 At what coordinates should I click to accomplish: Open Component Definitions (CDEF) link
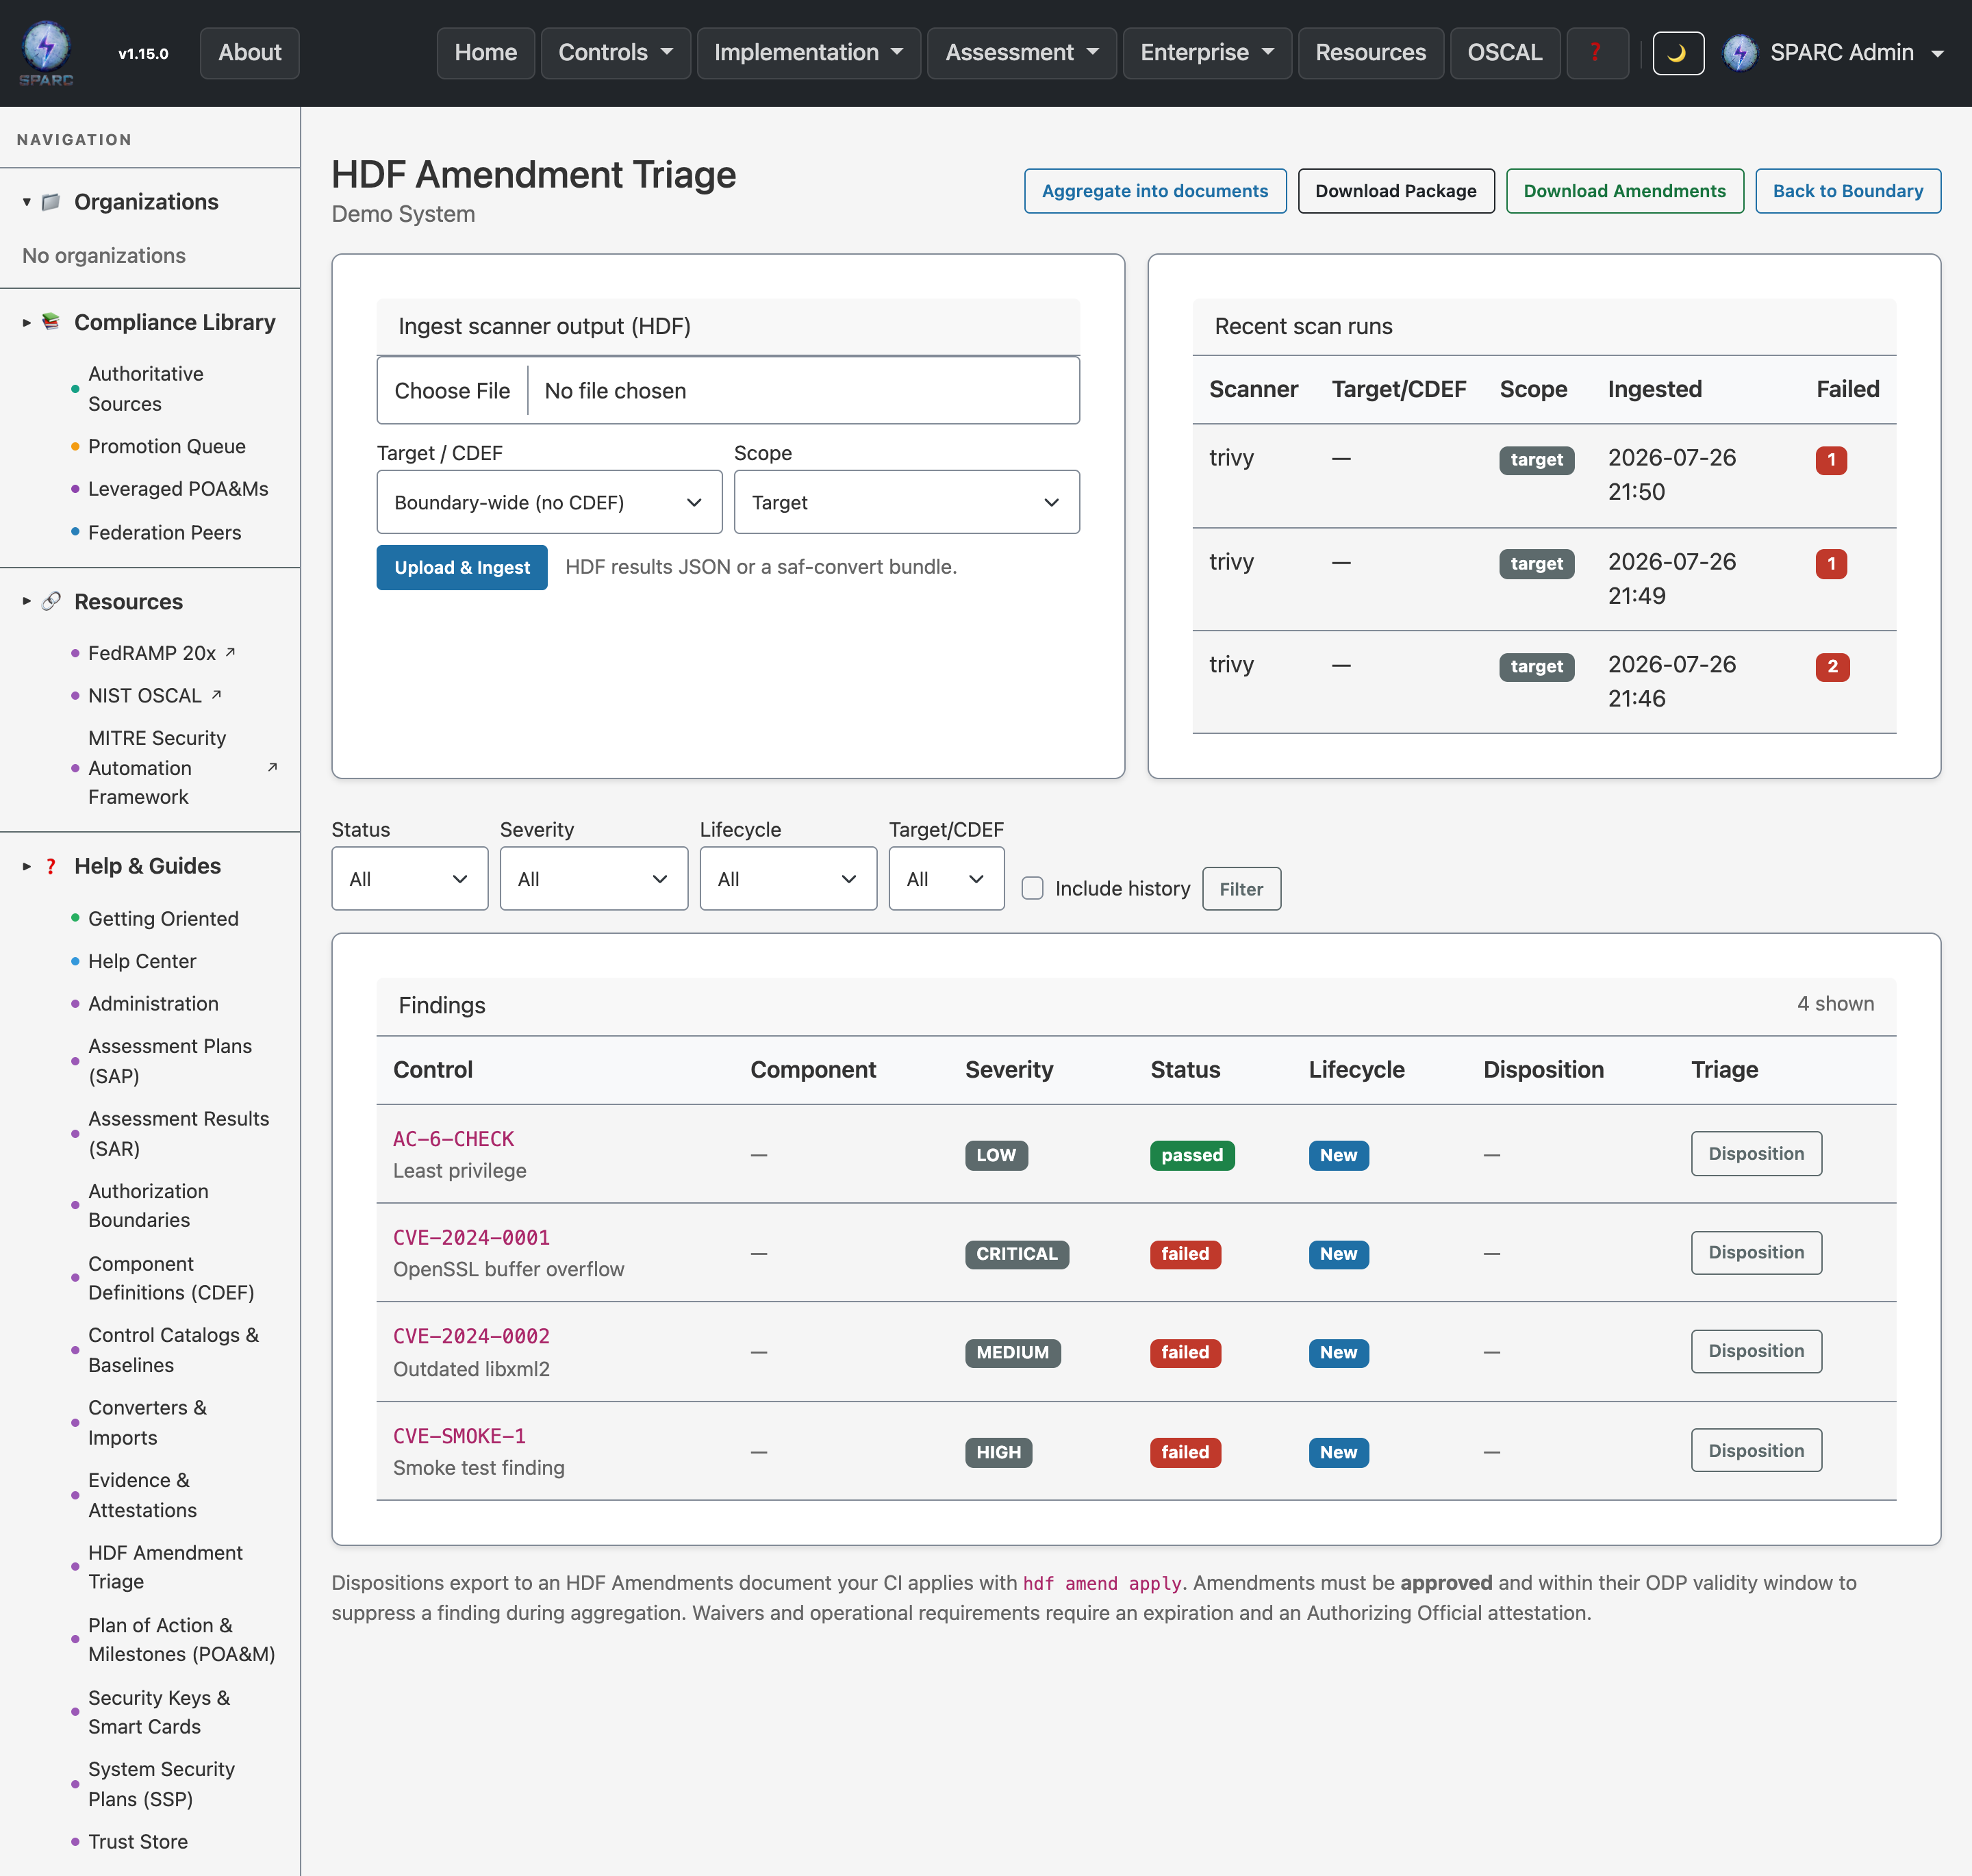pyautogui.click(x=171, y=1278)
